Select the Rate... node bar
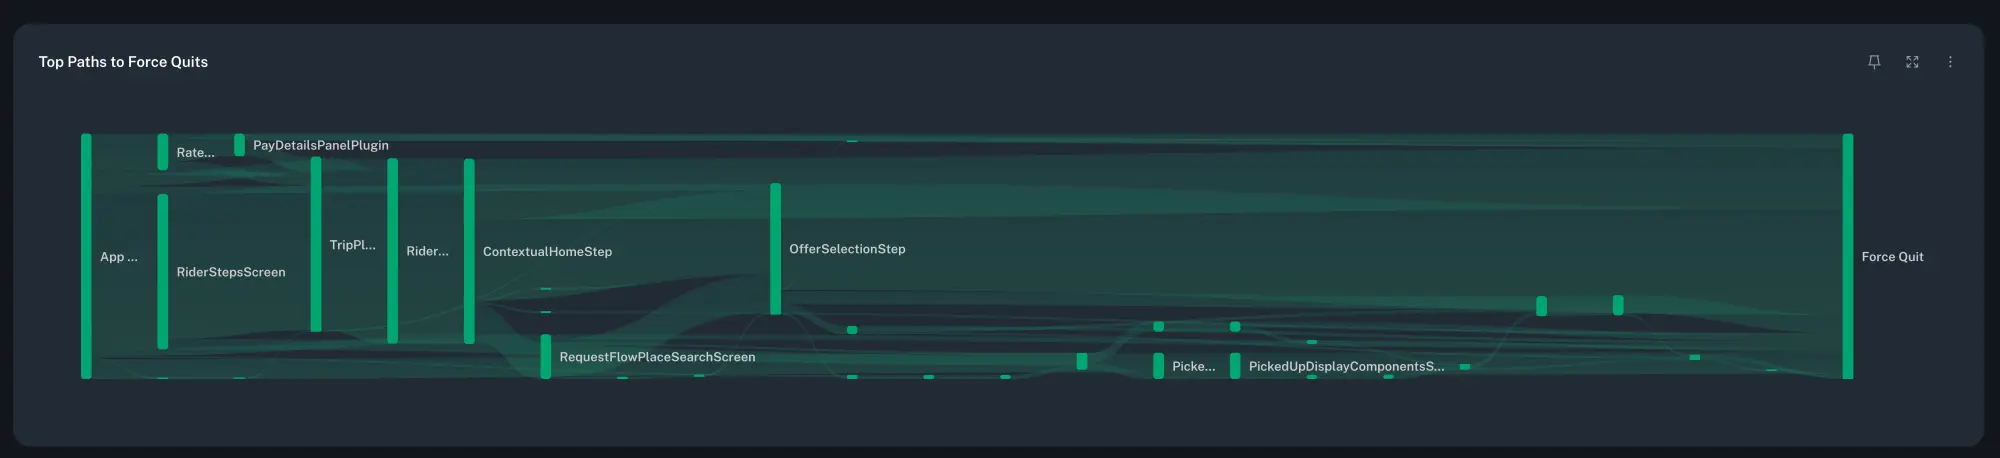This screenshot has height=458, width=2000. (x=163, y=152)
